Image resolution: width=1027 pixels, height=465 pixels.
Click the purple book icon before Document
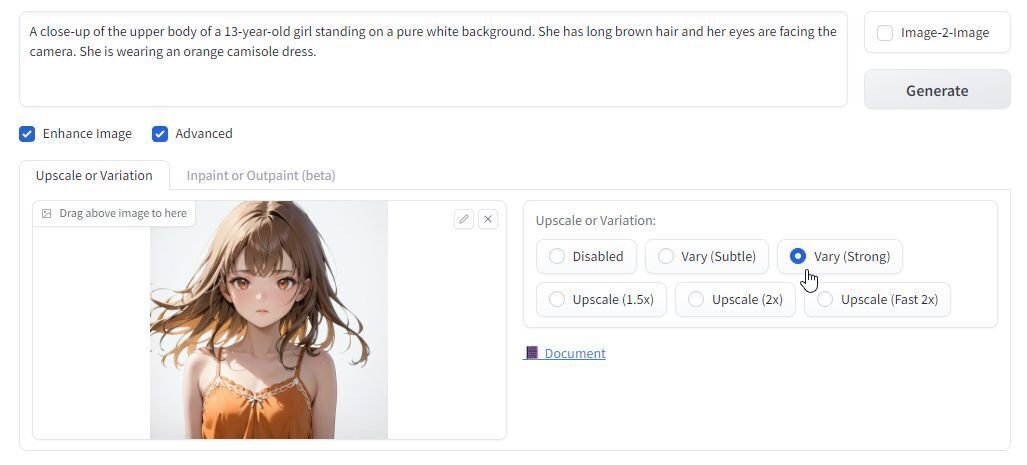[x=532, y=353]
